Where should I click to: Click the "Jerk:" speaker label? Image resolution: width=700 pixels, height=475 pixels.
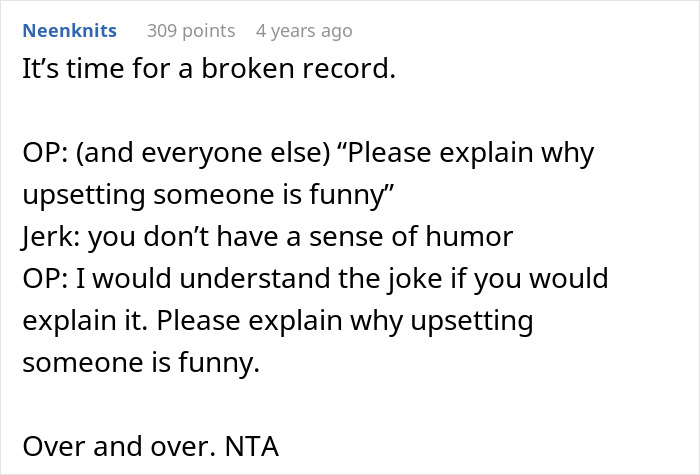(x=49, y=238)
